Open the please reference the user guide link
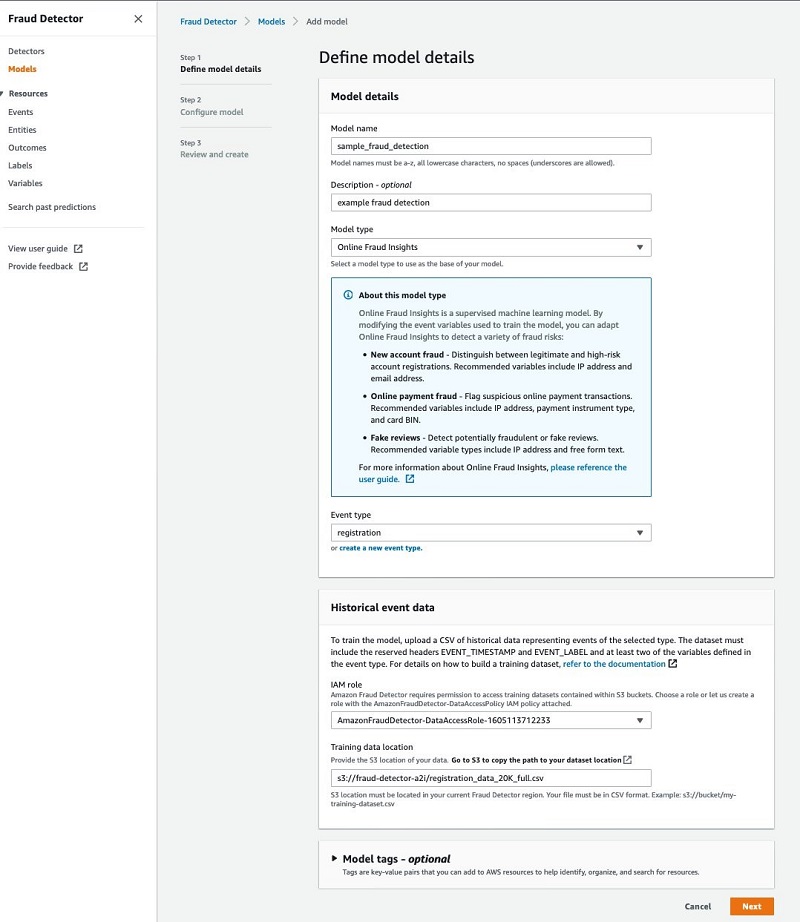800x922 pixels. tap(588, 467)
